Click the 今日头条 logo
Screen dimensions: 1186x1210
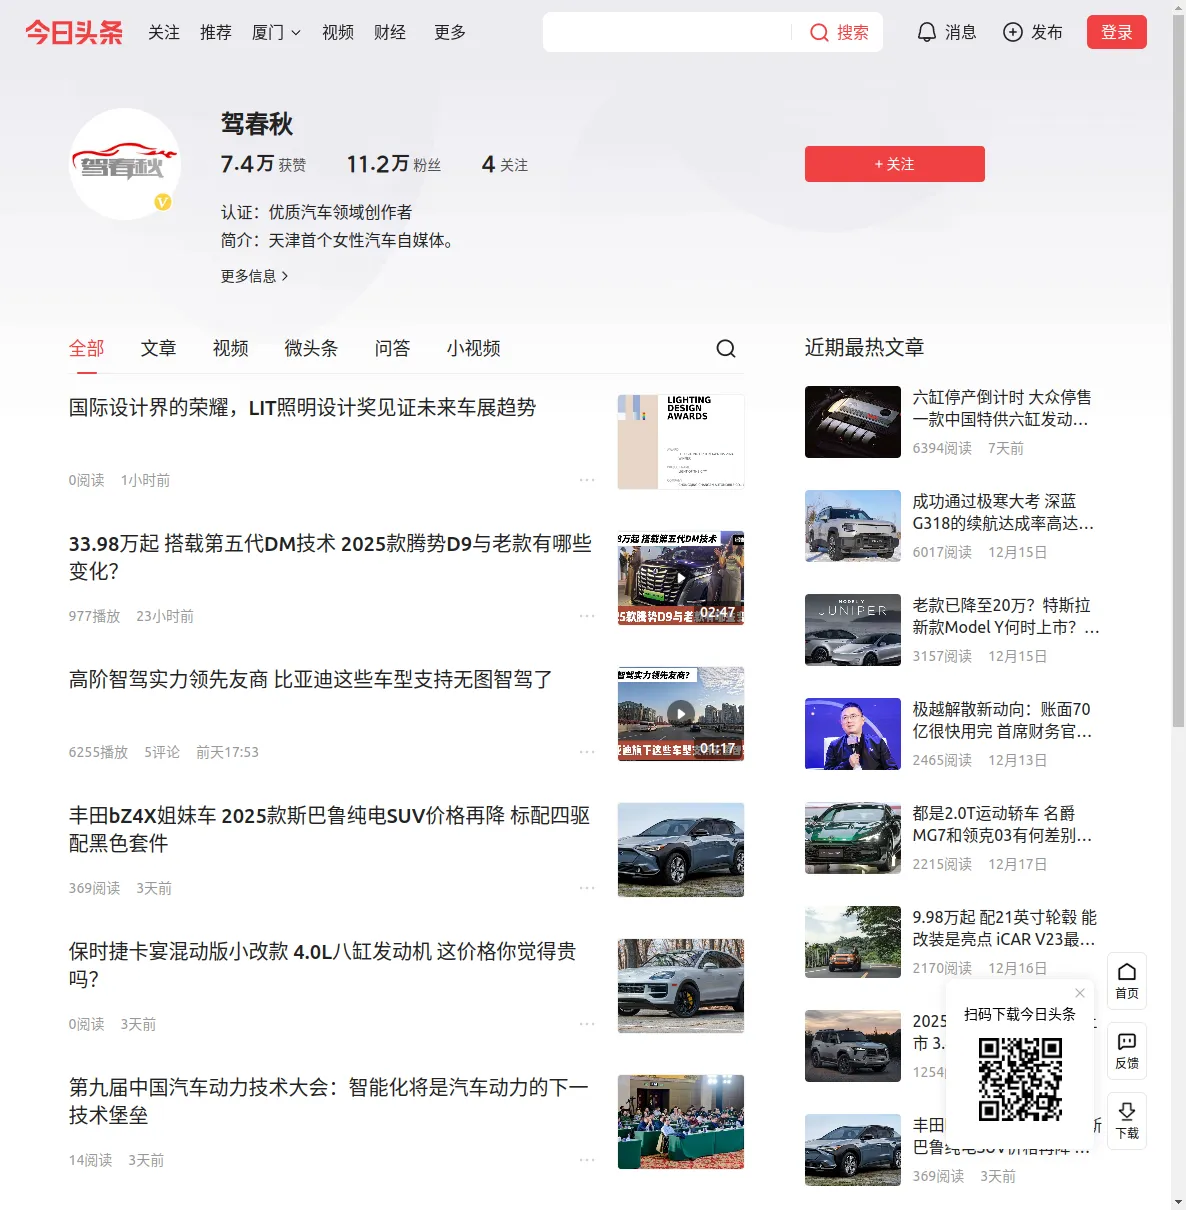pos(74,32)
